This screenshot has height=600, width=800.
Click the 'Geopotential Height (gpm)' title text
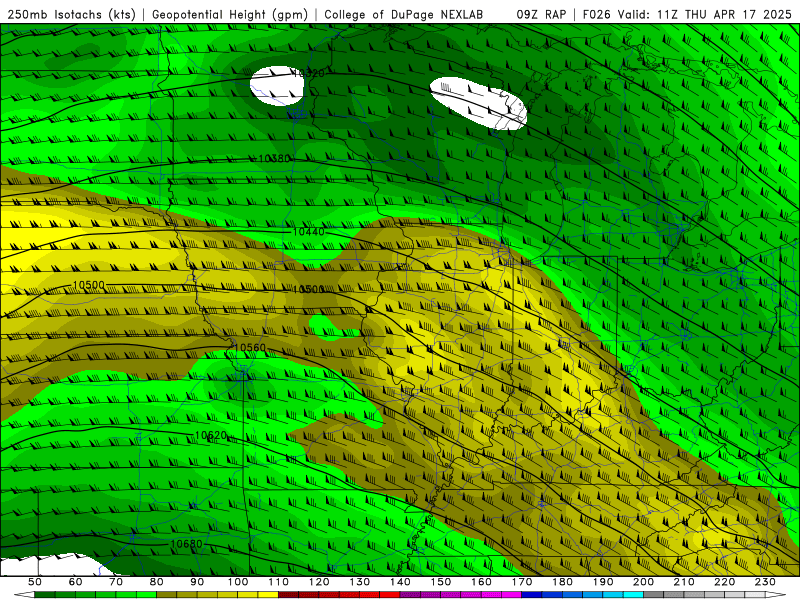[x=230, y=15]
